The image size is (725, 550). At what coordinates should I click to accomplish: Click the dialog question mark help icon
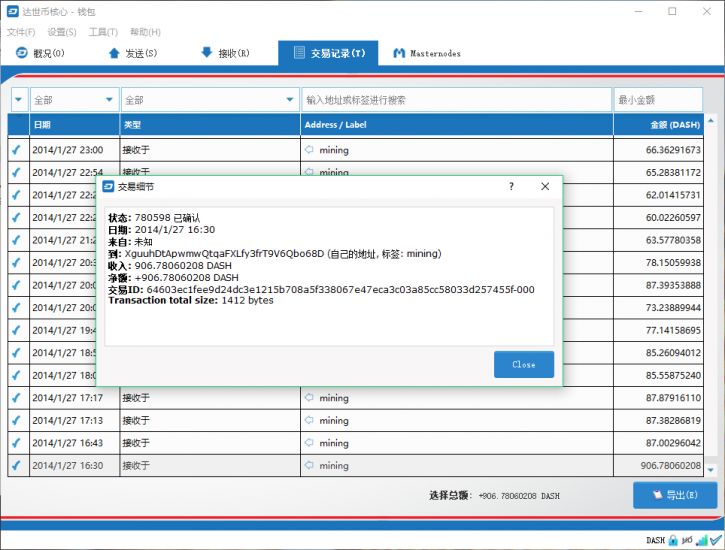click(x=511, y=186)
